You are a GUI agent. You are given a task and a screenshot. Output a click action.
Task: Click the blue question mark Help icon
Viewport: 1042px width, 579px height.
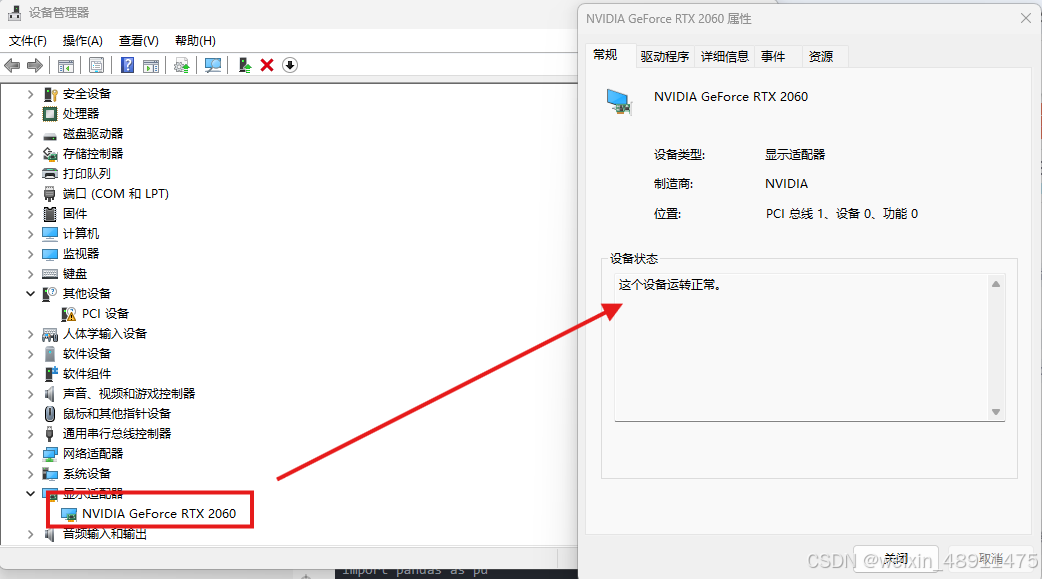point(128,65)
